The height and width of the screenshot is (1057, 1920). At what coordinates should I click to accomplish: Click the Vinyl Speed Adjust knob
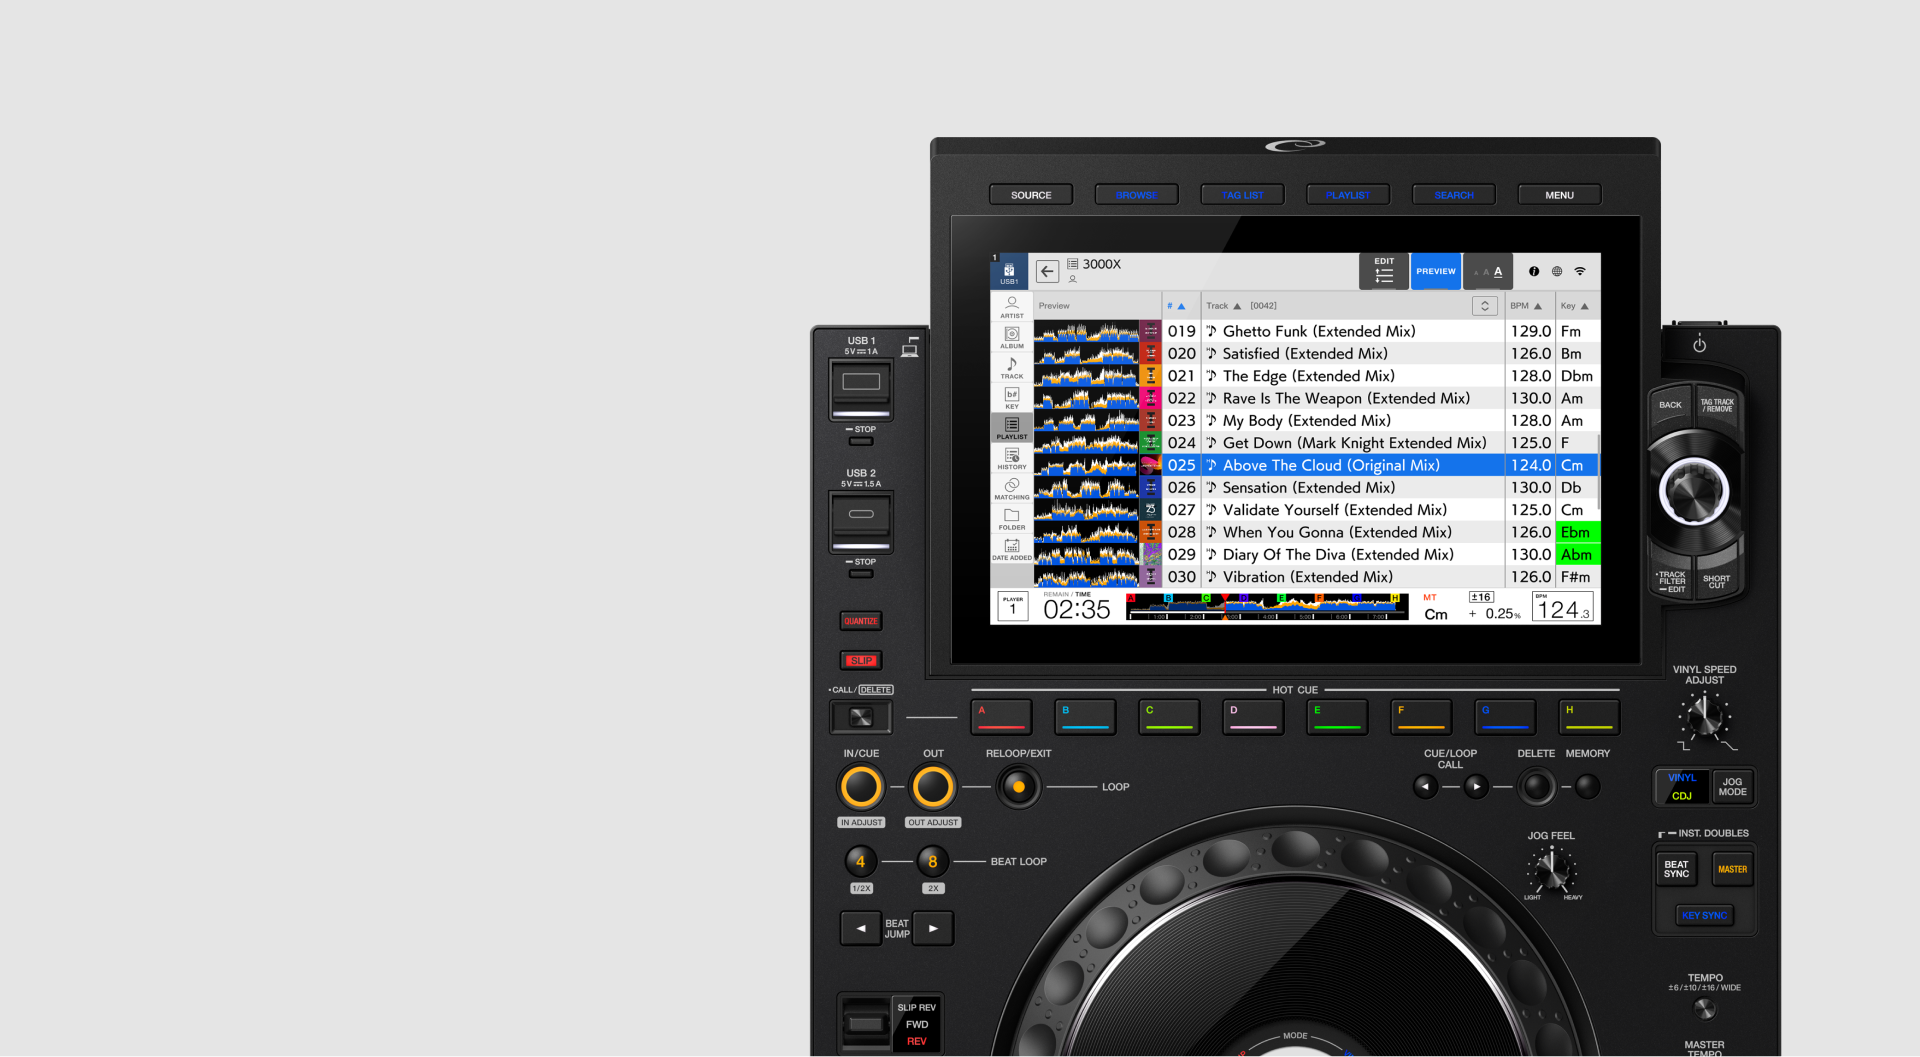[x=1705, y=717]
